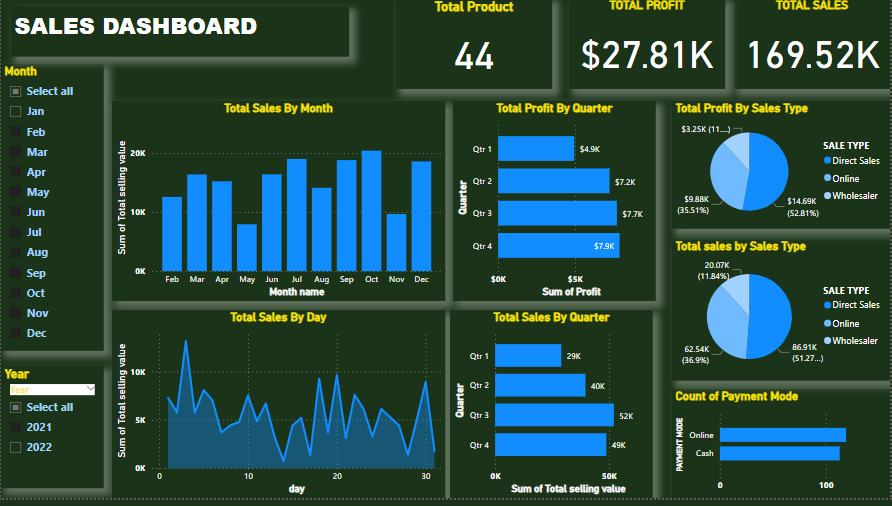This screenshot has height=506, width=892.
Task: Click the Direct Sales legend dot under Total Profit By Sales Type
Action: point(827,160)
